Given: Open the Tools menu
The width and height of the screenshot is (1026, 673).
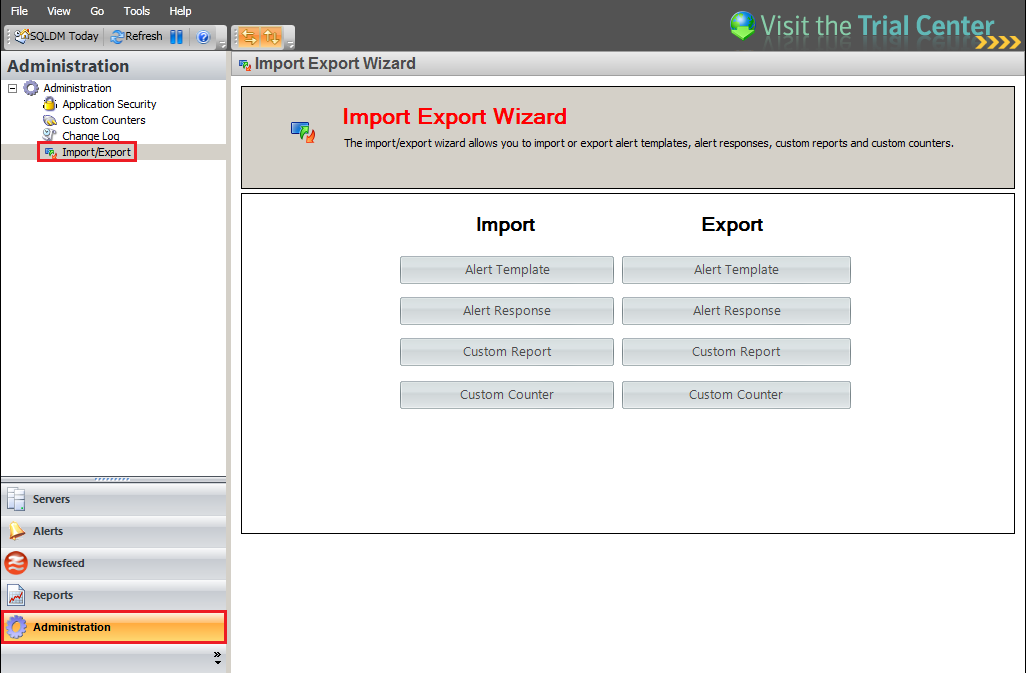Looking at the screenshot, I should click(x=137, y=11).
